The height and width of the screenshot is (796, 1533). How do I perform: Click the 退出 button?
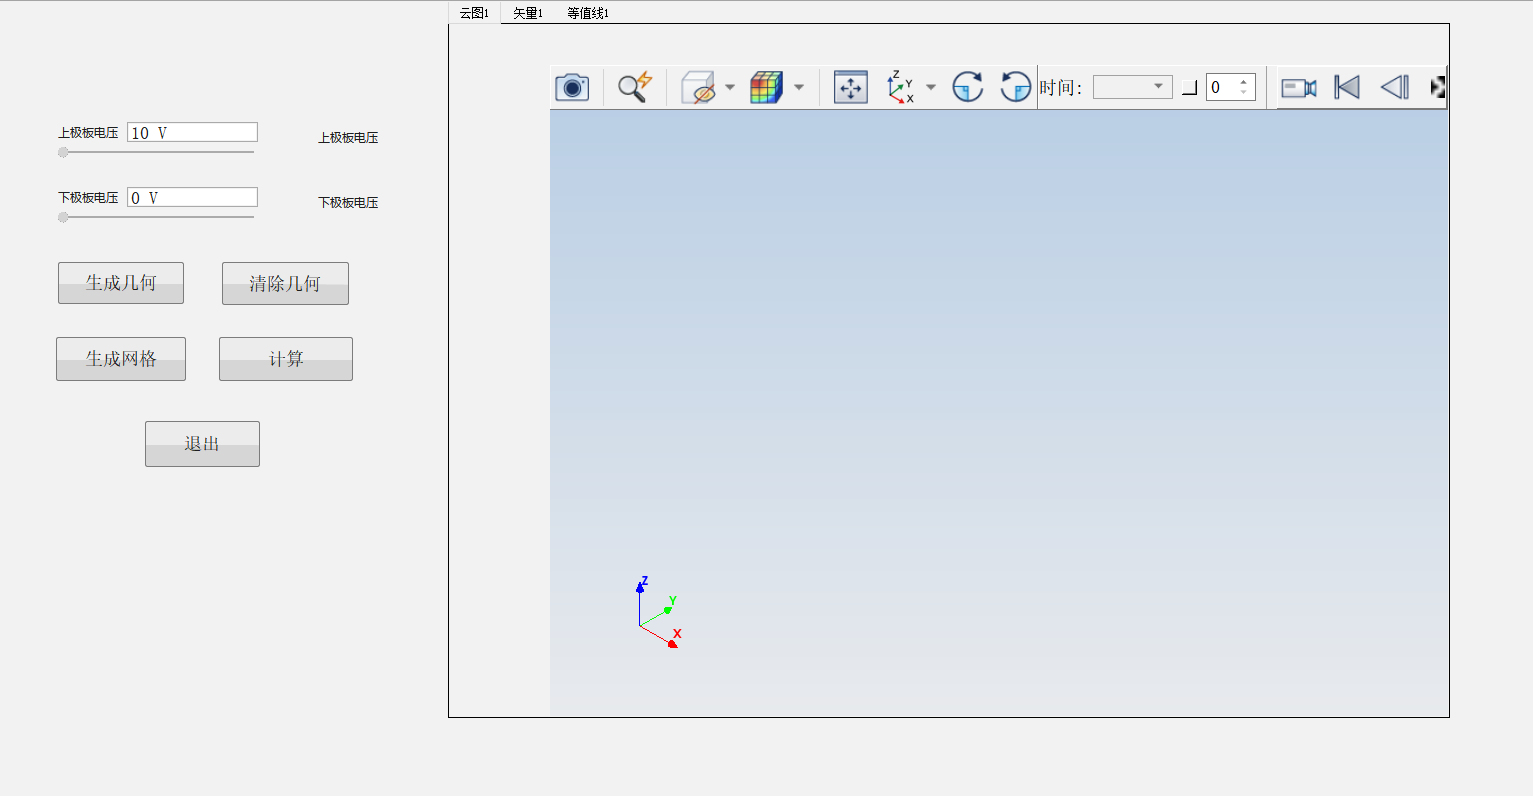point(202,444)
